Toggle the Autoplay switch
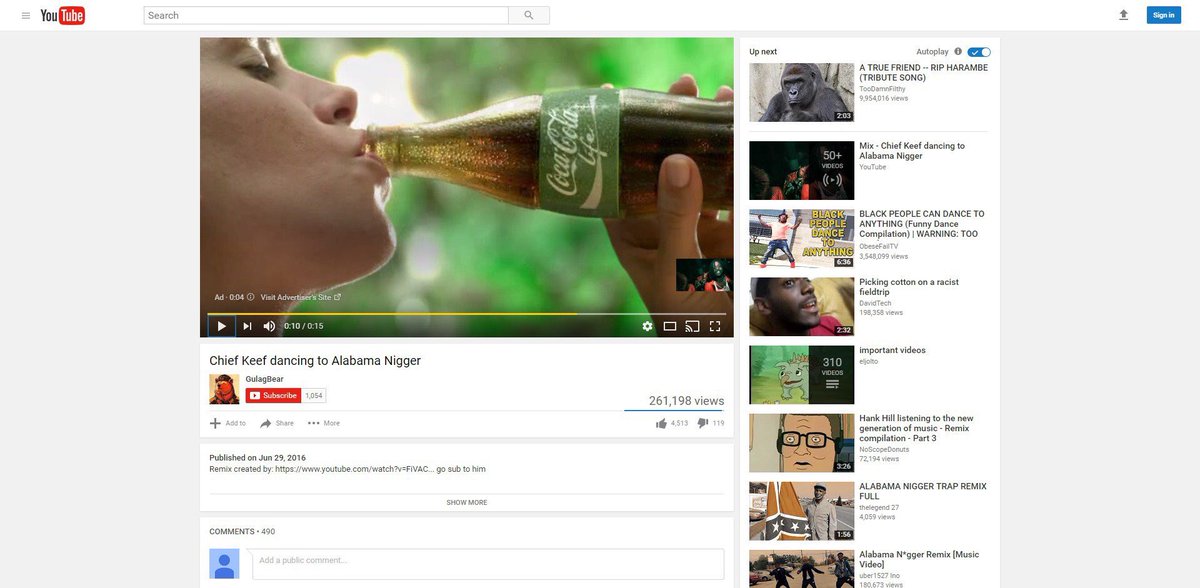The height and width of the screenshot is (588, 1200). tap(979, 52)
